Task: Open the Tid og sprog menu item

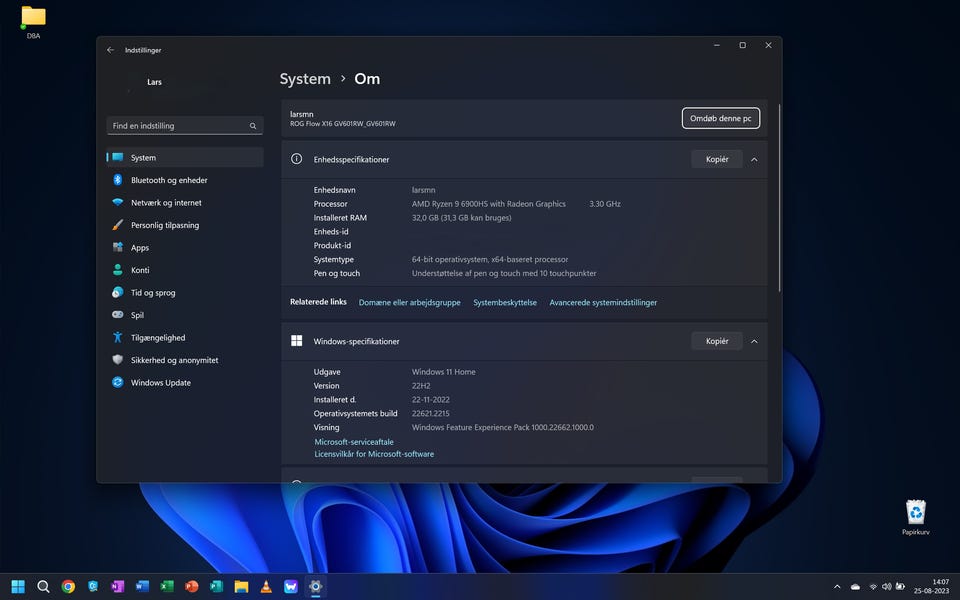Action: point(152,293)
